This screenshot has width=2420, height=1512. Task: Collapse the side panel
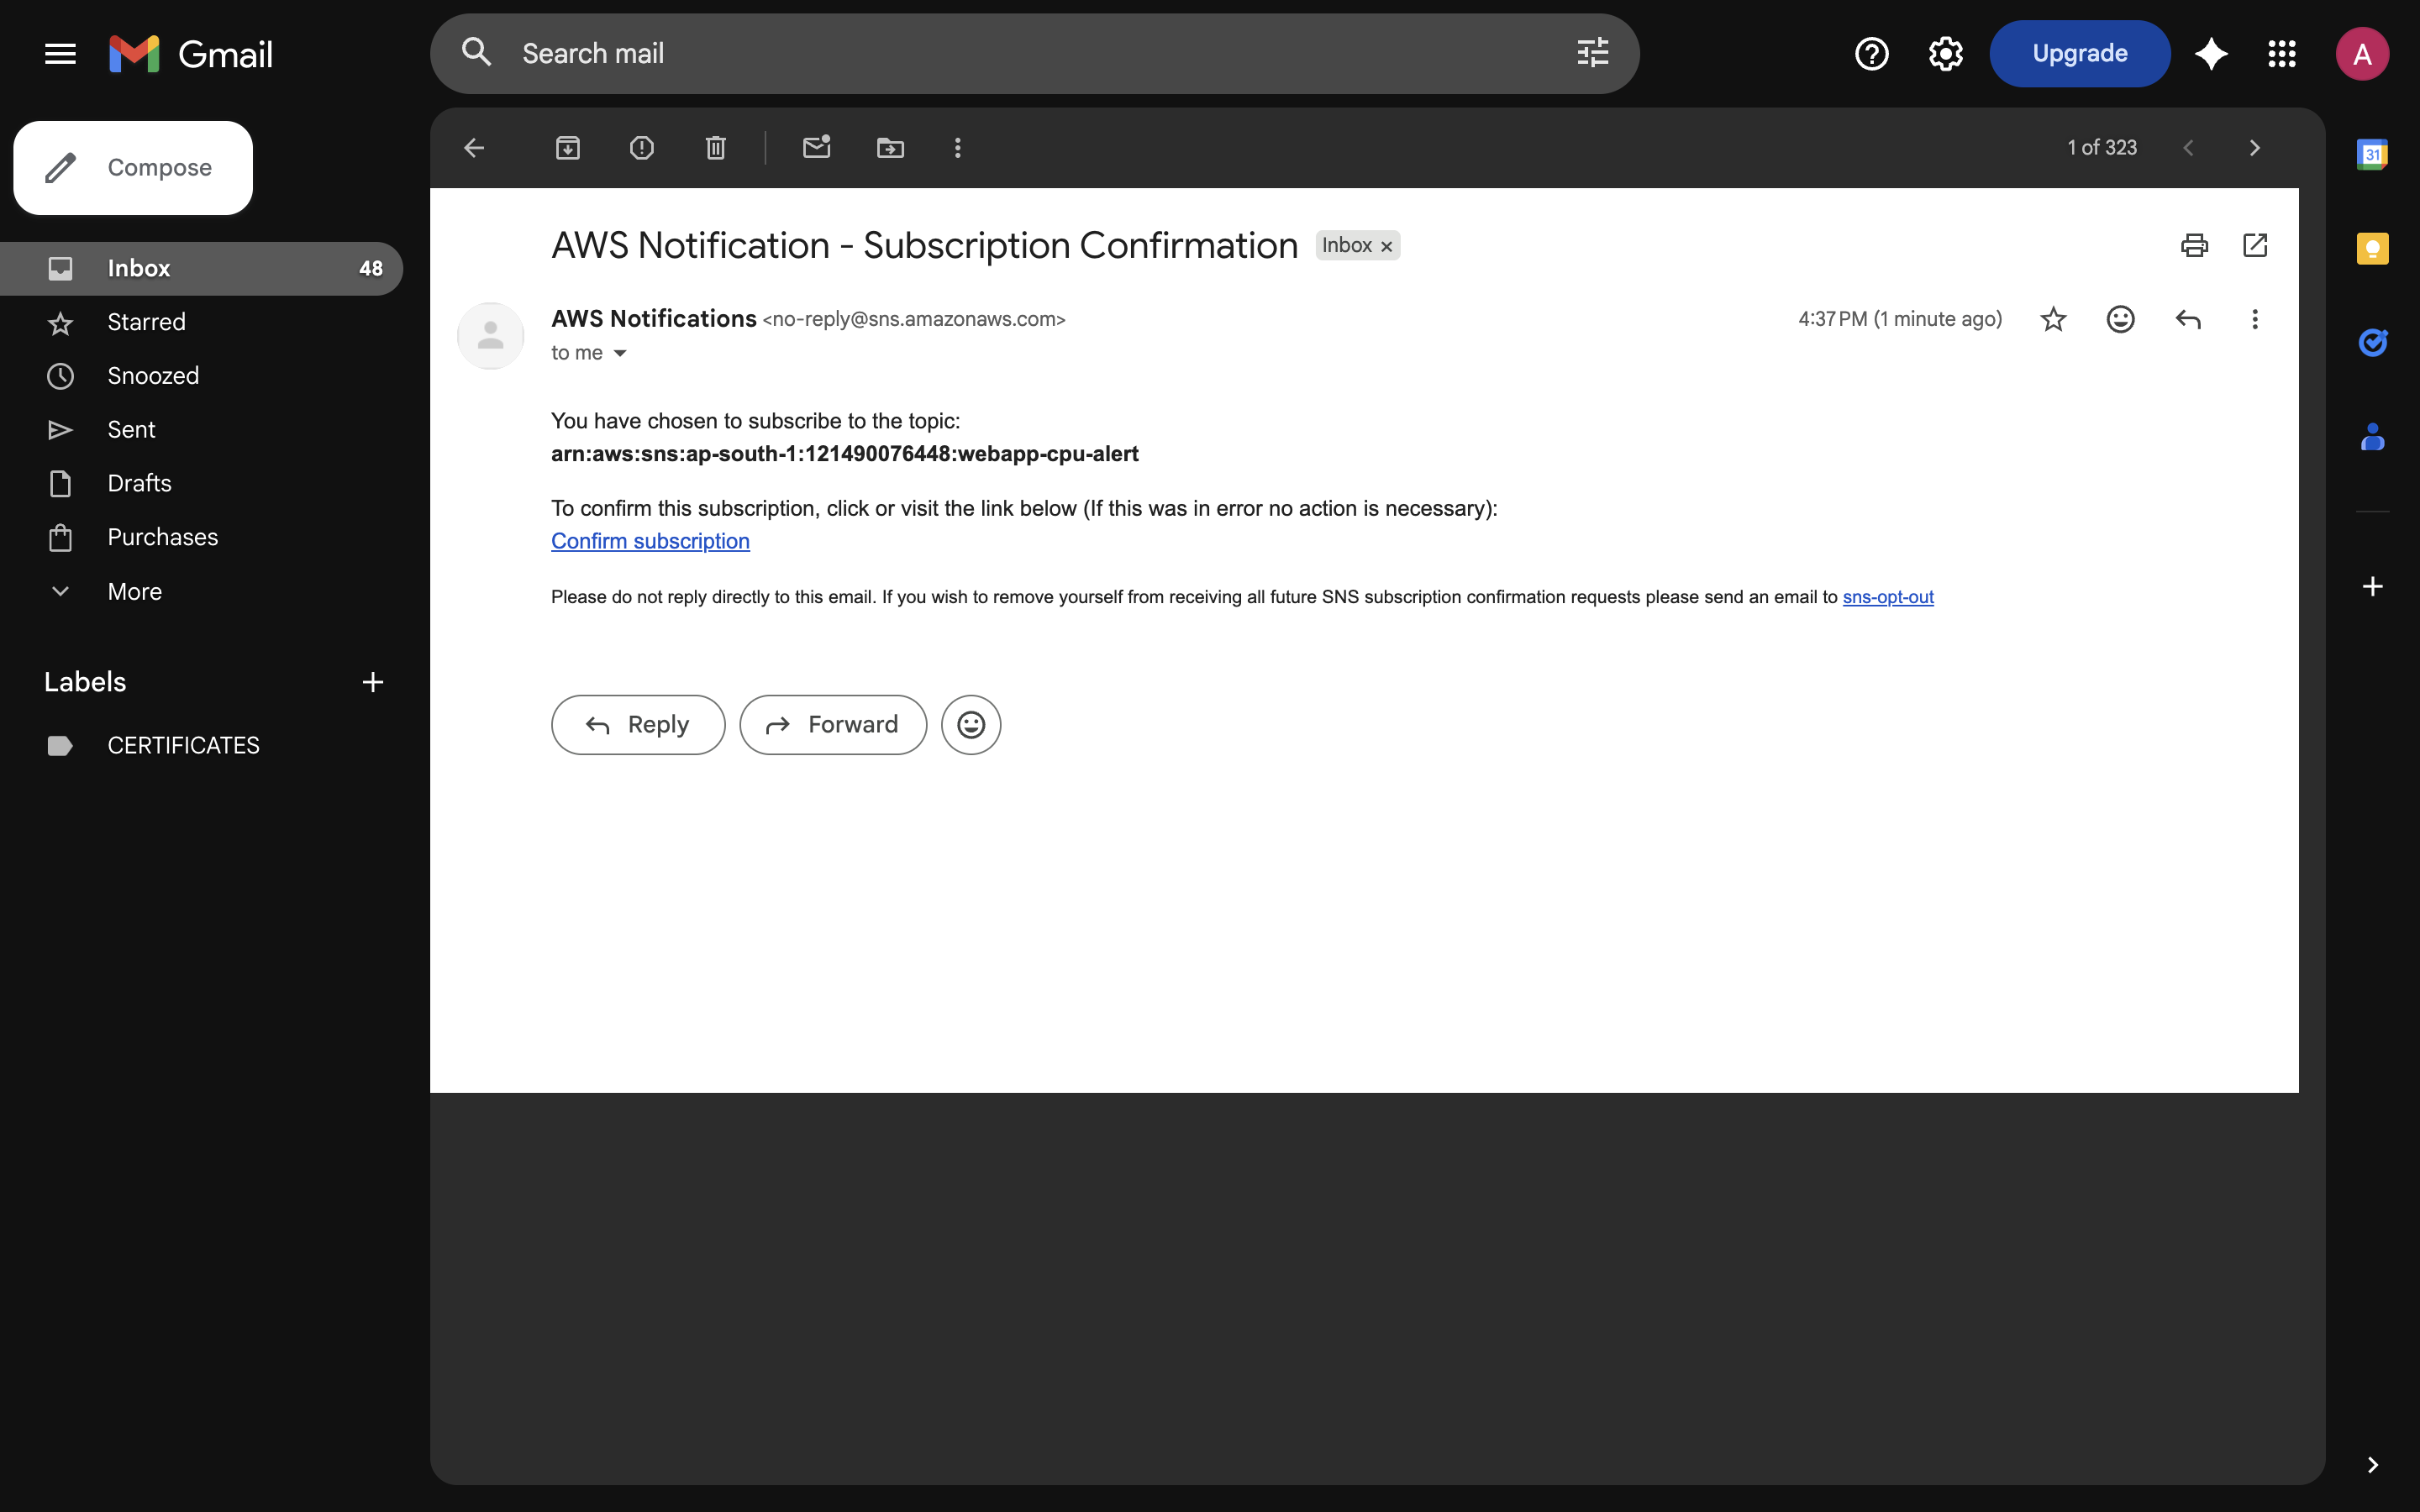pos(2373,1465)
